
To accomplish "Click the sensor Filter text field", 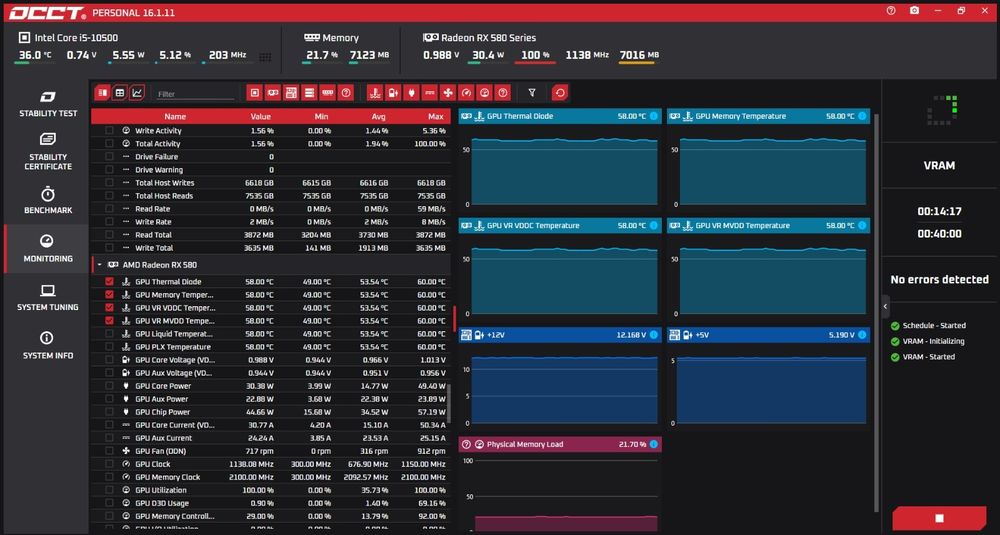I will click(x=195, y=94).
